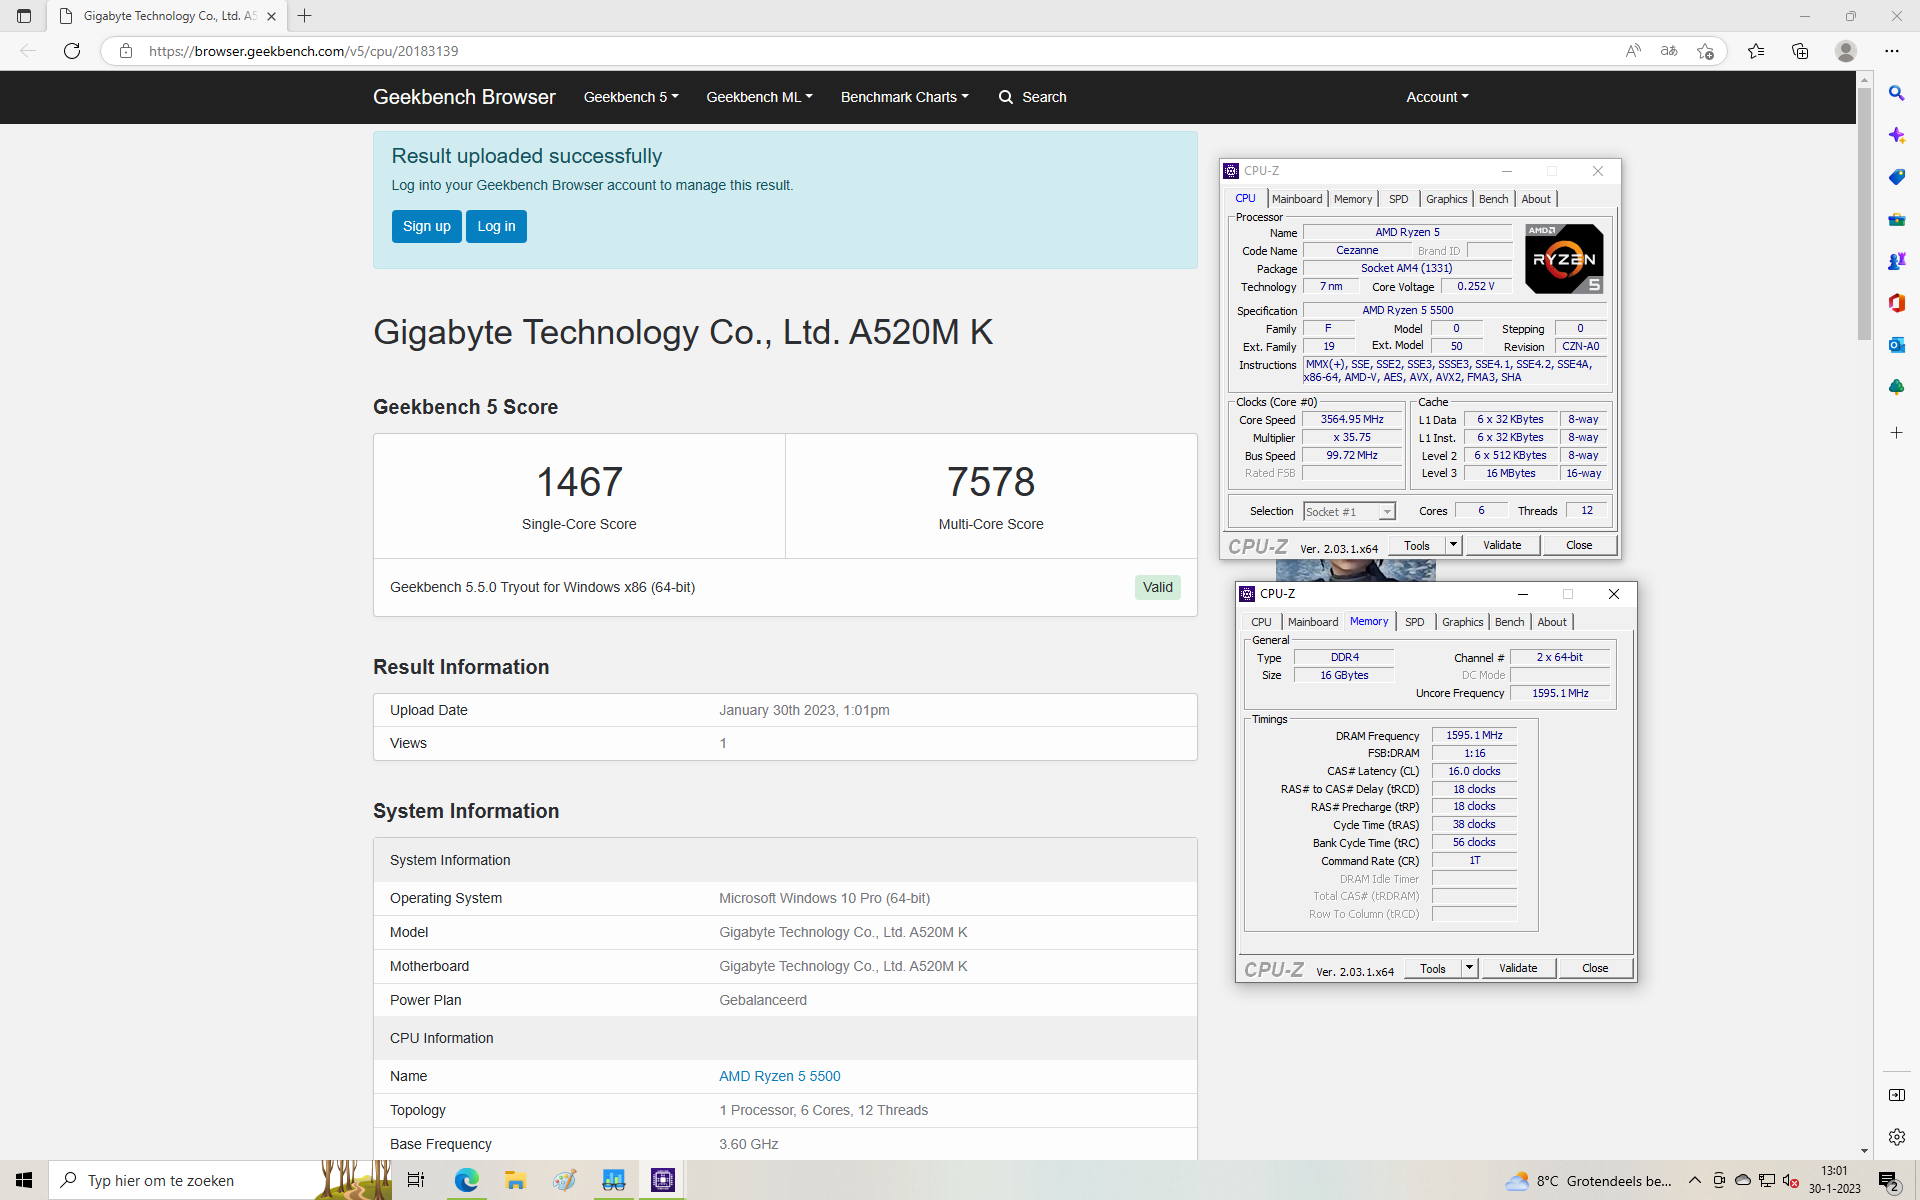The height and width of the screenshot is (1200, 1920).
Task: Open the Outlook icon in sidebar
Action: [x=1896, y=345]
